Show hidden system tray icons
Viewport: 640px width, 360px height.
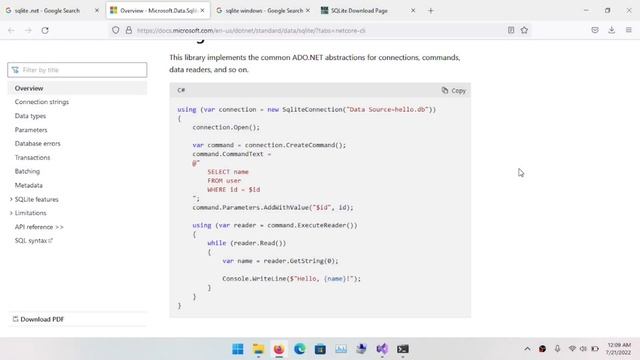[x=527, y=349]
